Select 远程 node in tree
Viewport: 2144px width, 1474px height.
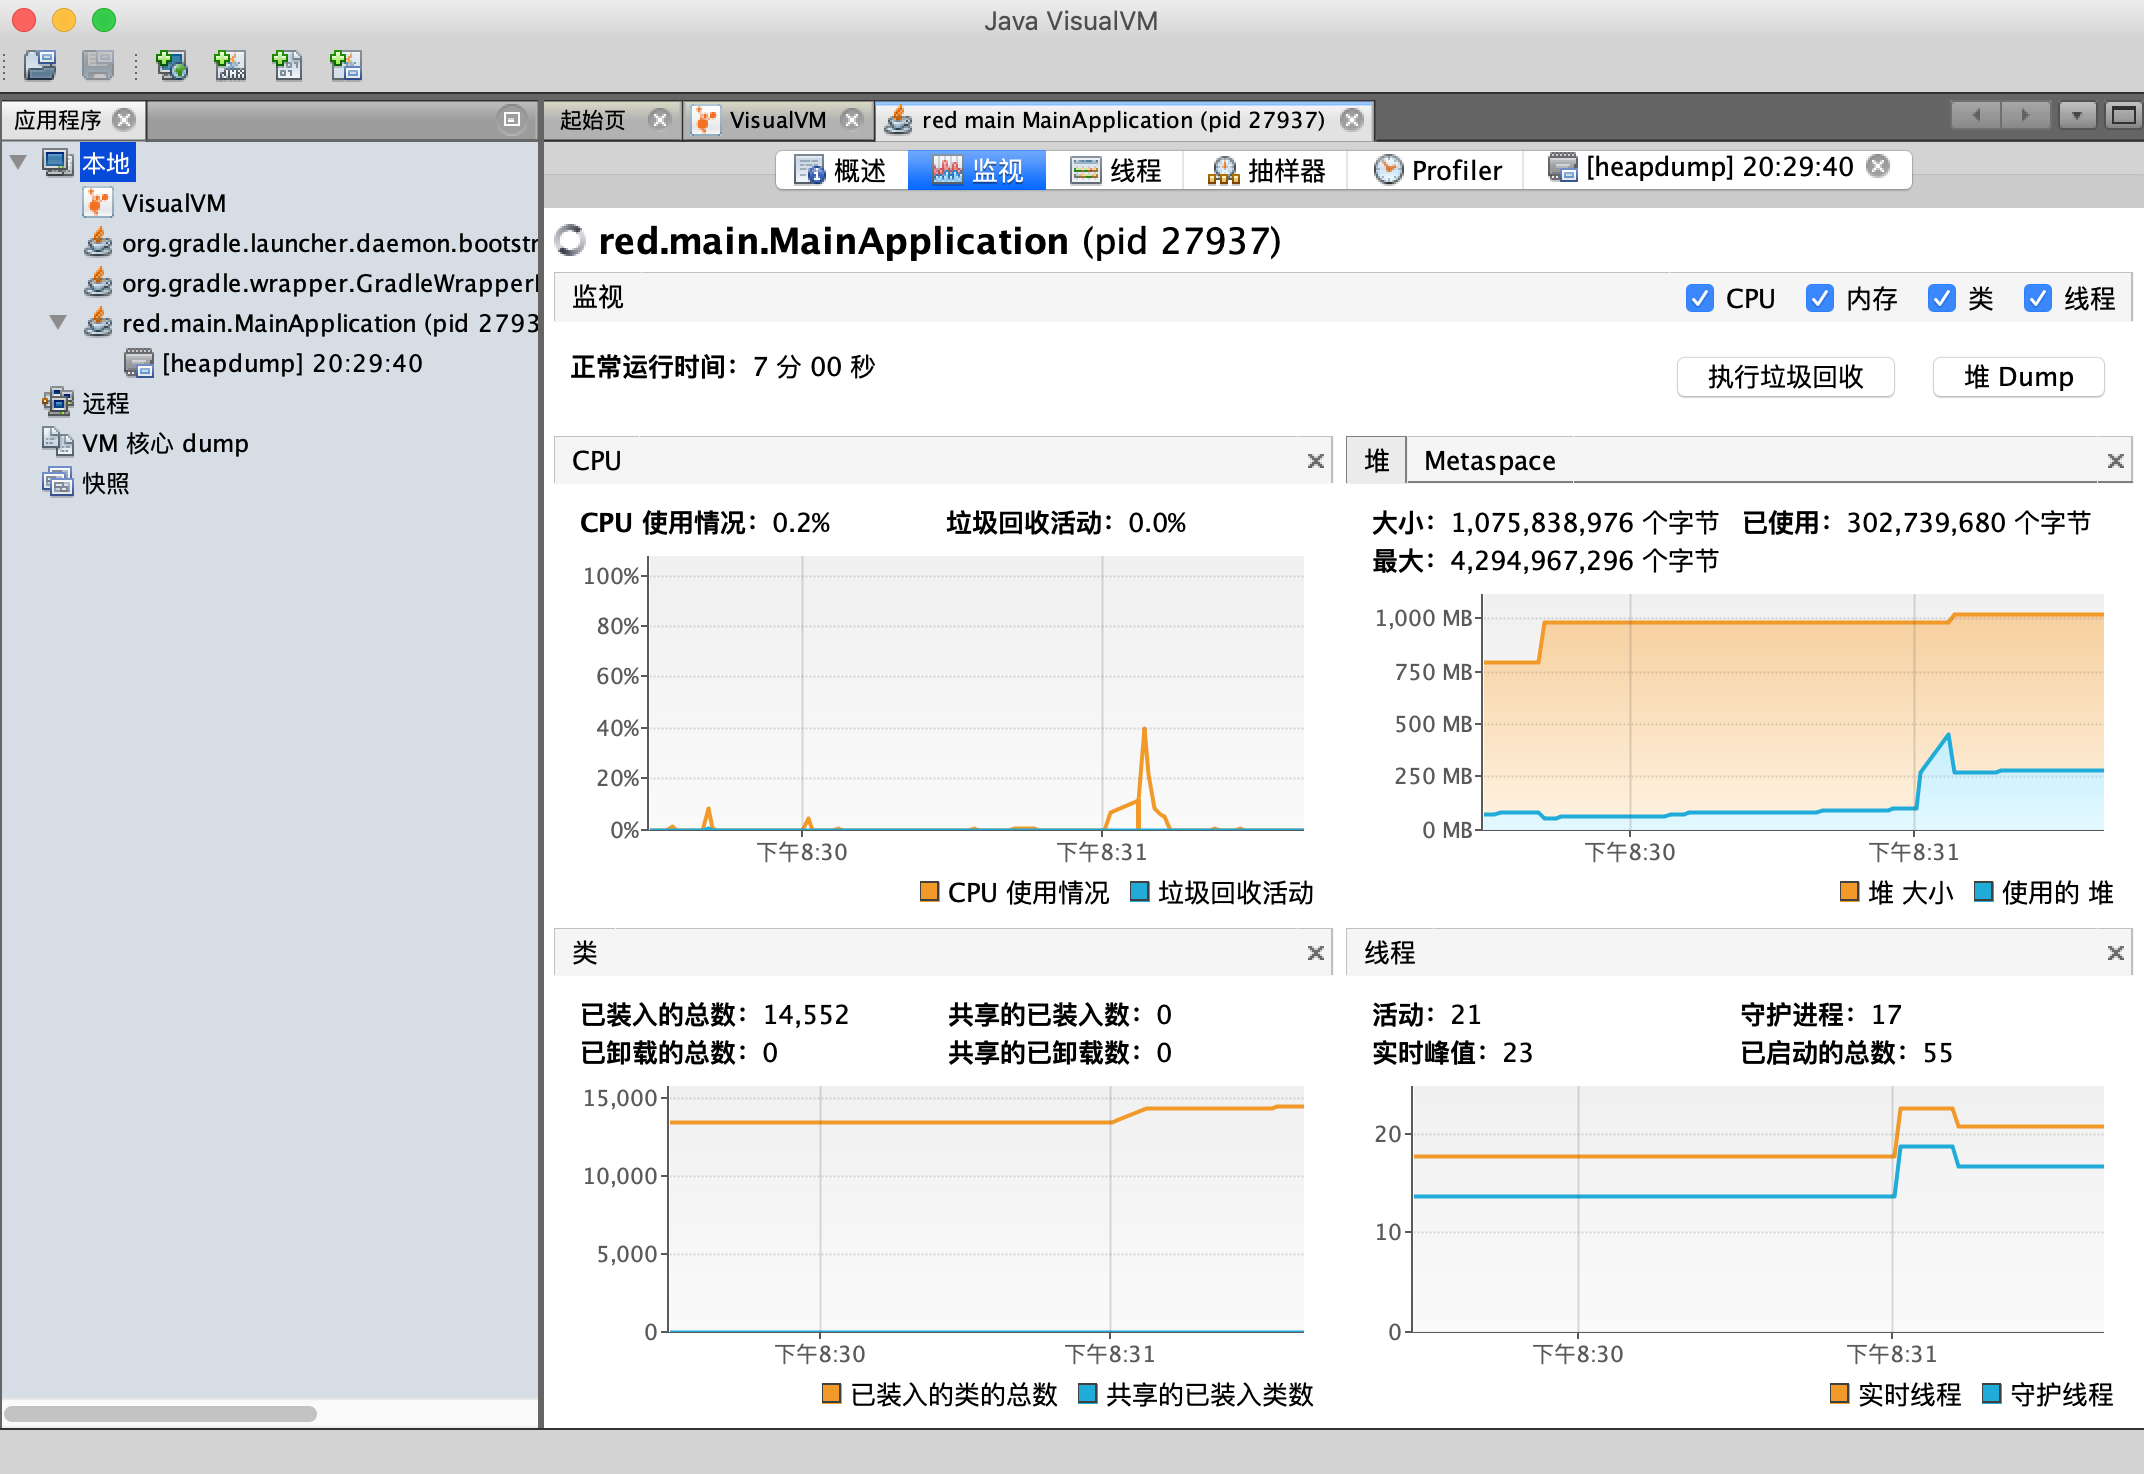[106, 403]
